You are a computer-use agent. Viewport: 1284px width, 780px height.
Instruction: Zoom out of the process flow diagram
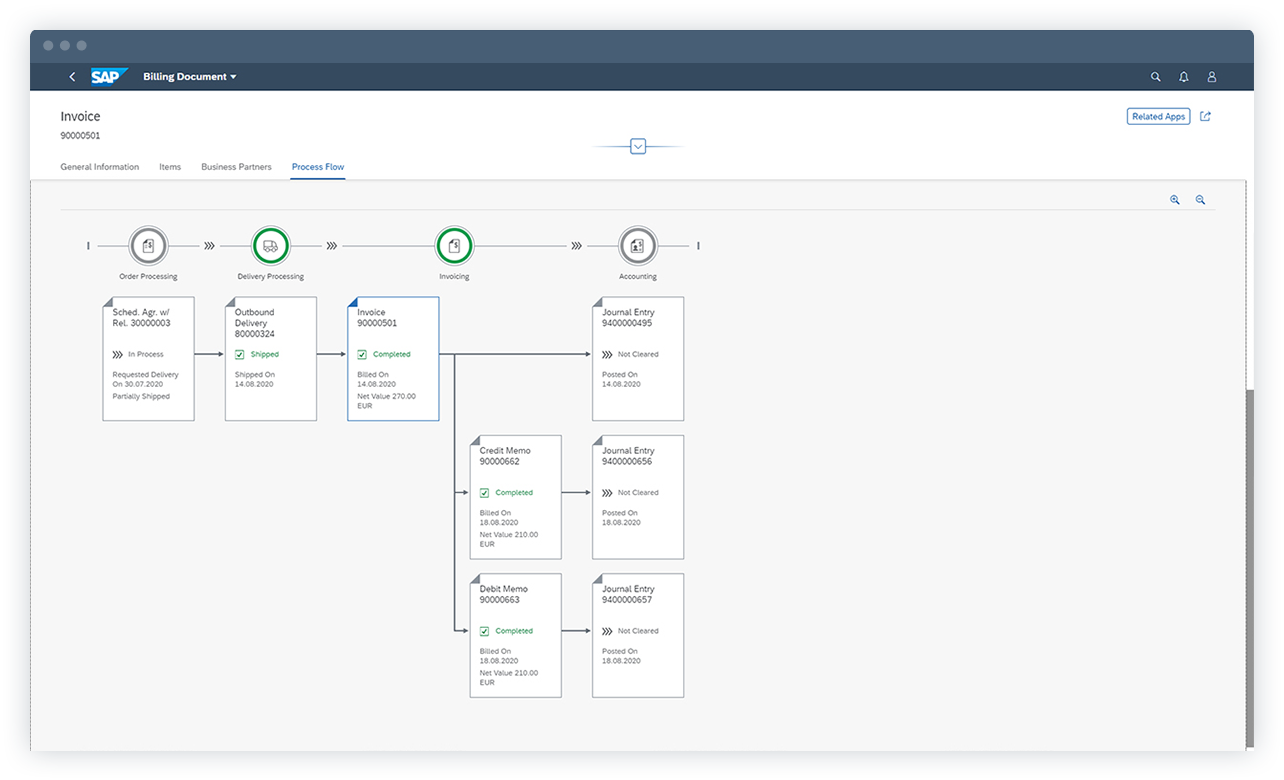point(1200,200)
